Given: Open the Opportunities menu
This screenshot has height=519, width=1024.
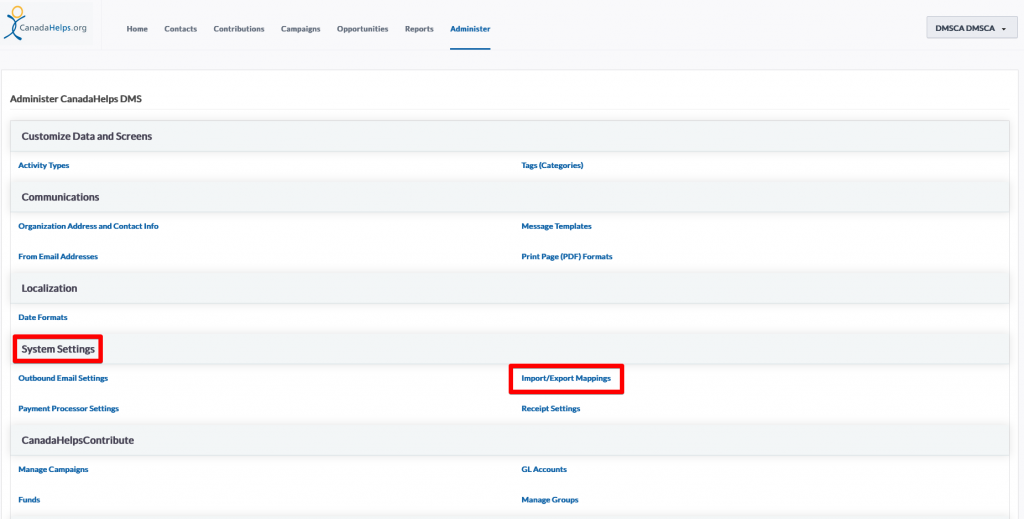Looking at the screenshot, I should [x=362, y=29].
